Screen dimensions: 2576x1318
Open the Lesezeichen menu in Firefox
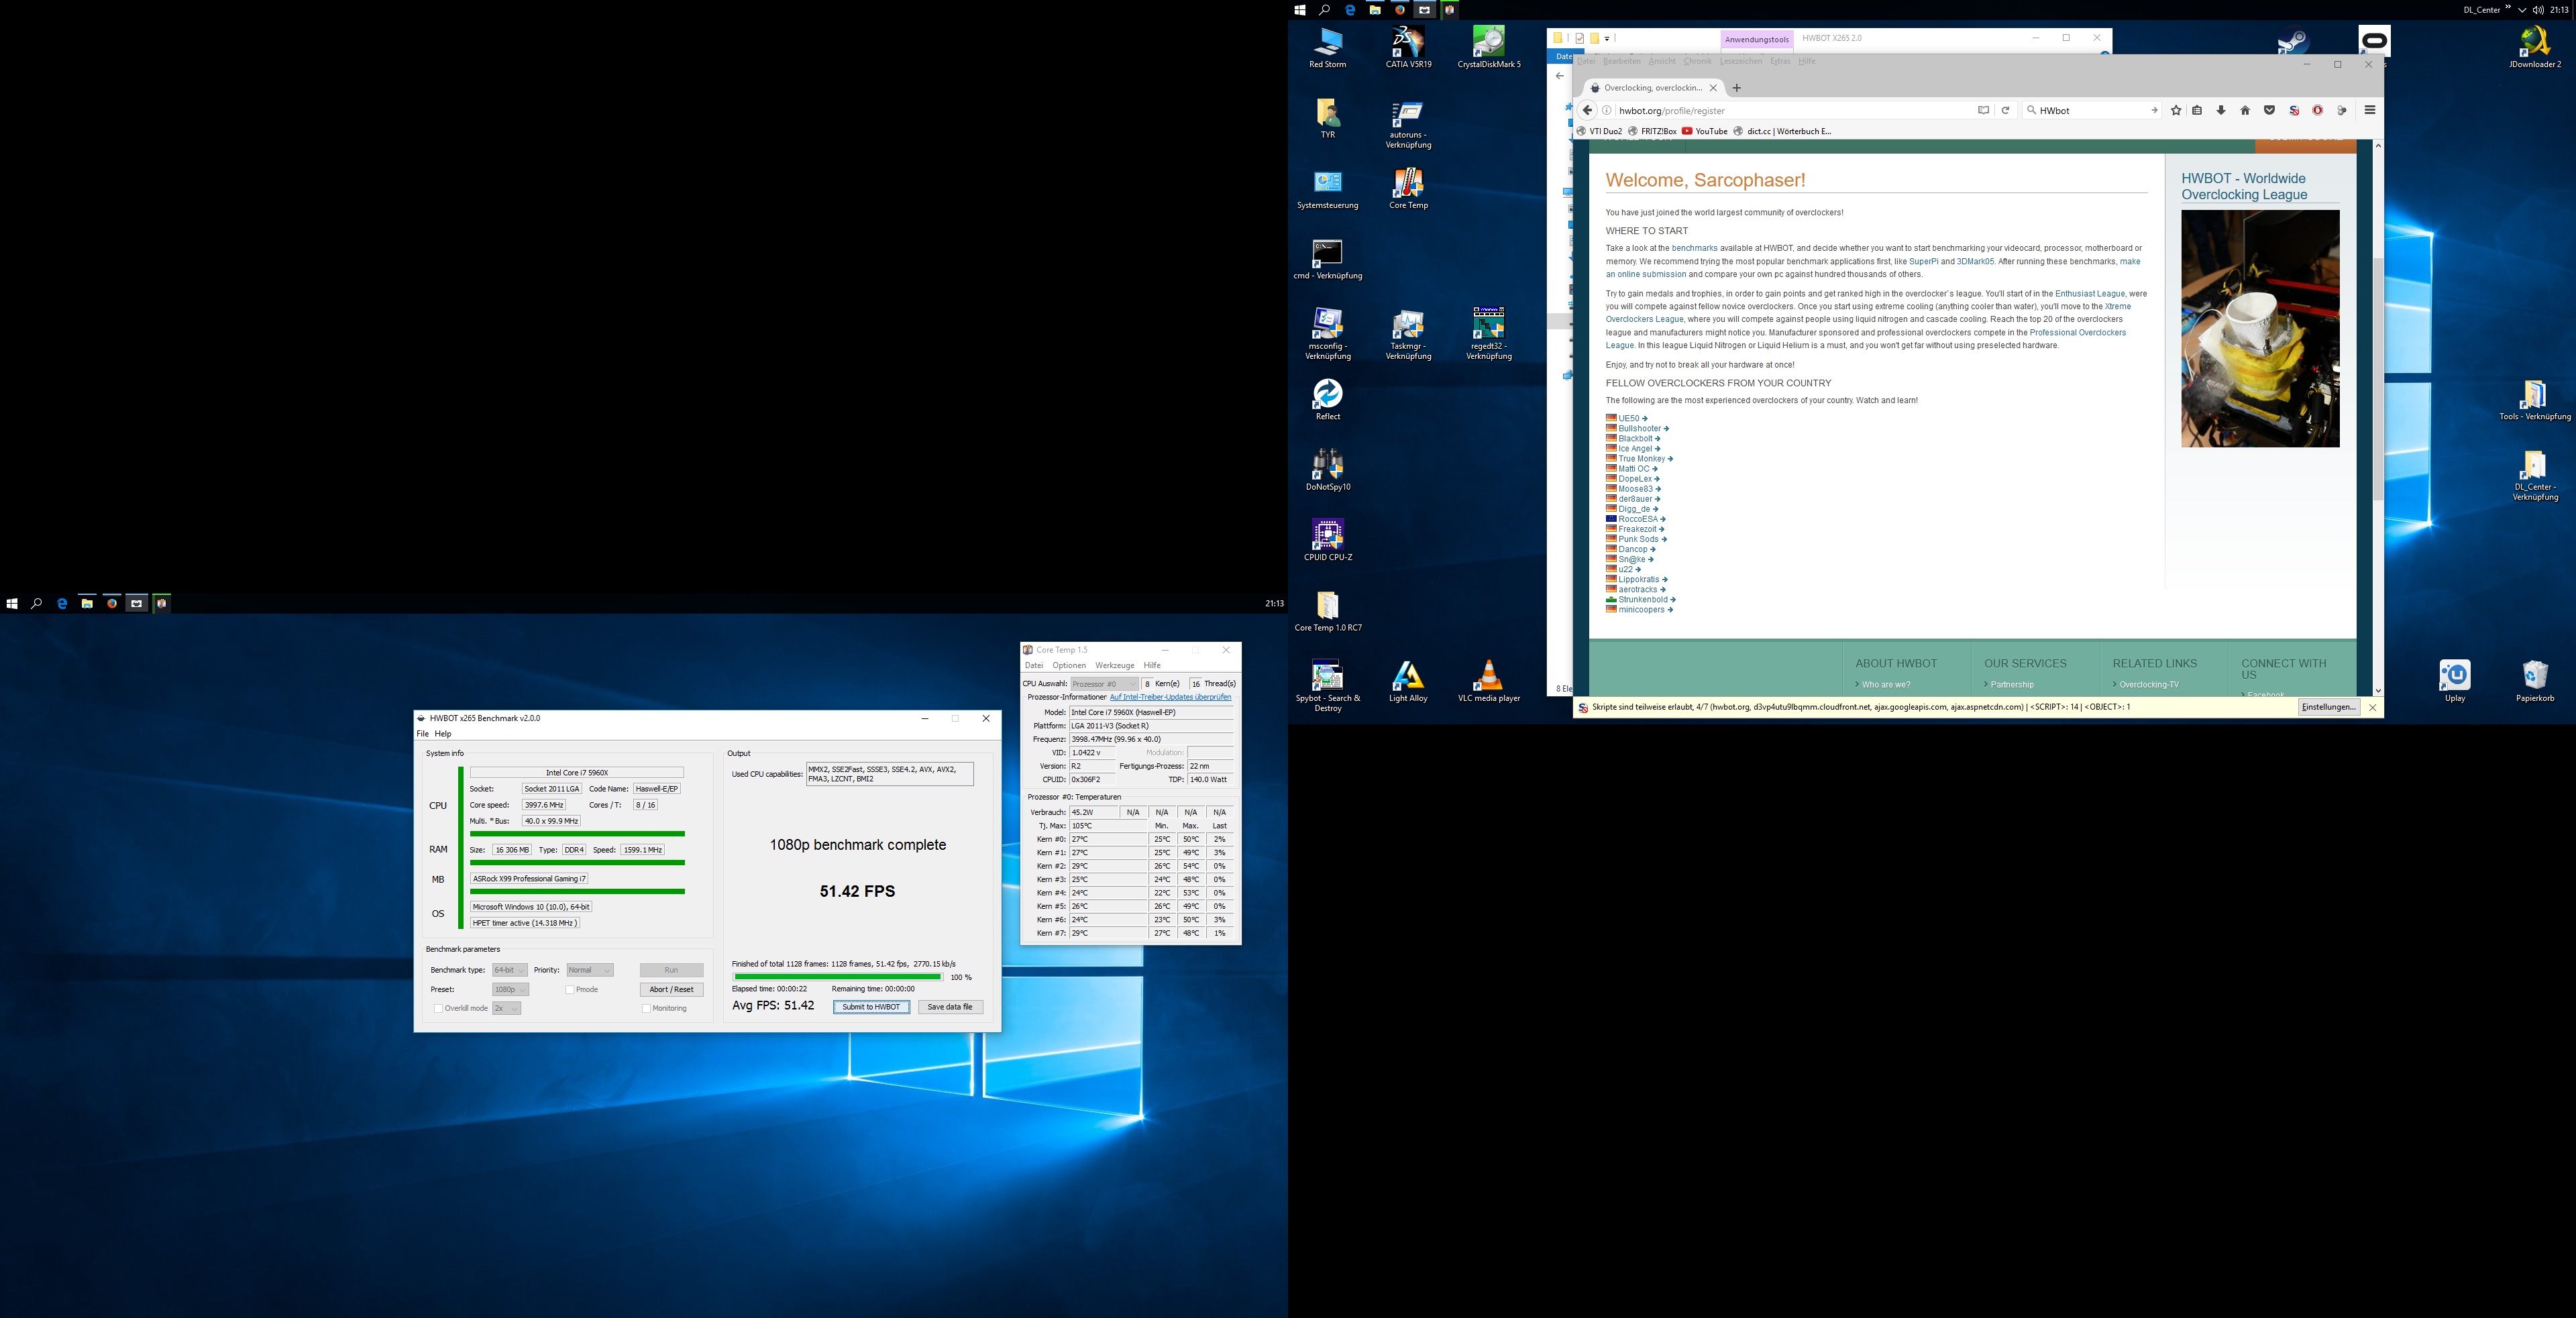(1741, 62)
